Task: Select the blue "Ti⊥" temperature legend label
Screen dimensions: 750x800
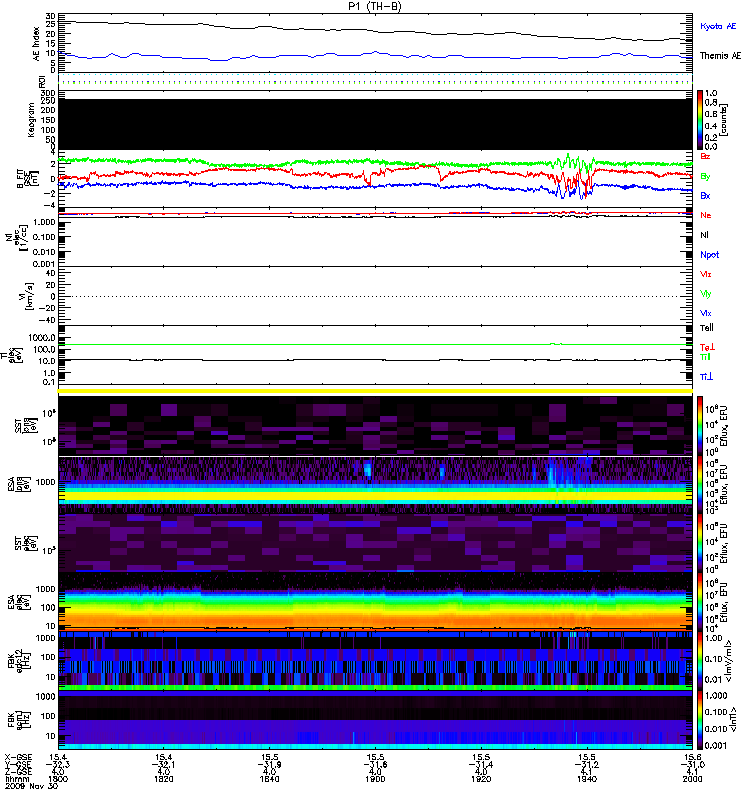Action: [706, 377]
